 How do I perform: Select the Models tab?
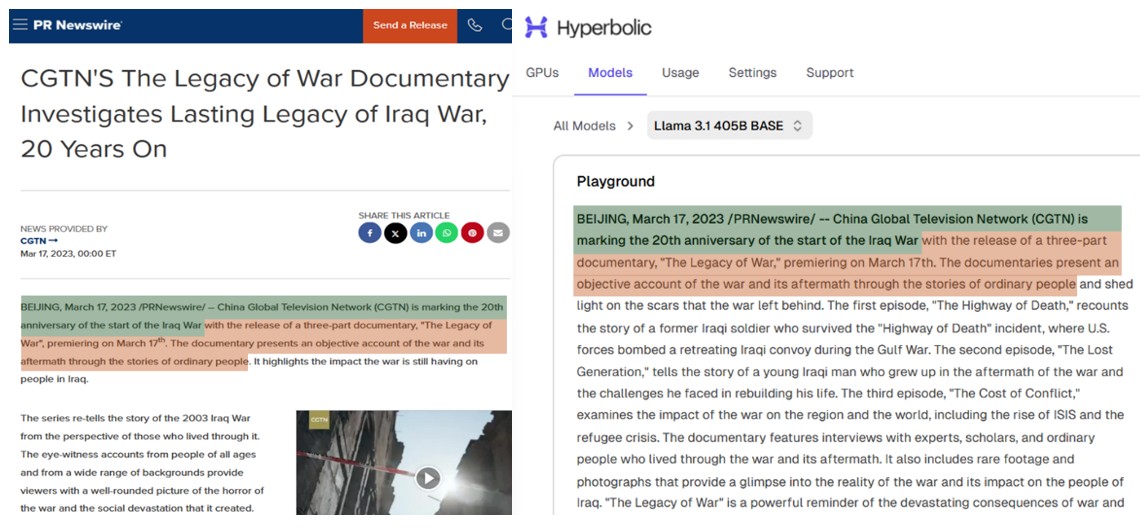pos(610,73)
